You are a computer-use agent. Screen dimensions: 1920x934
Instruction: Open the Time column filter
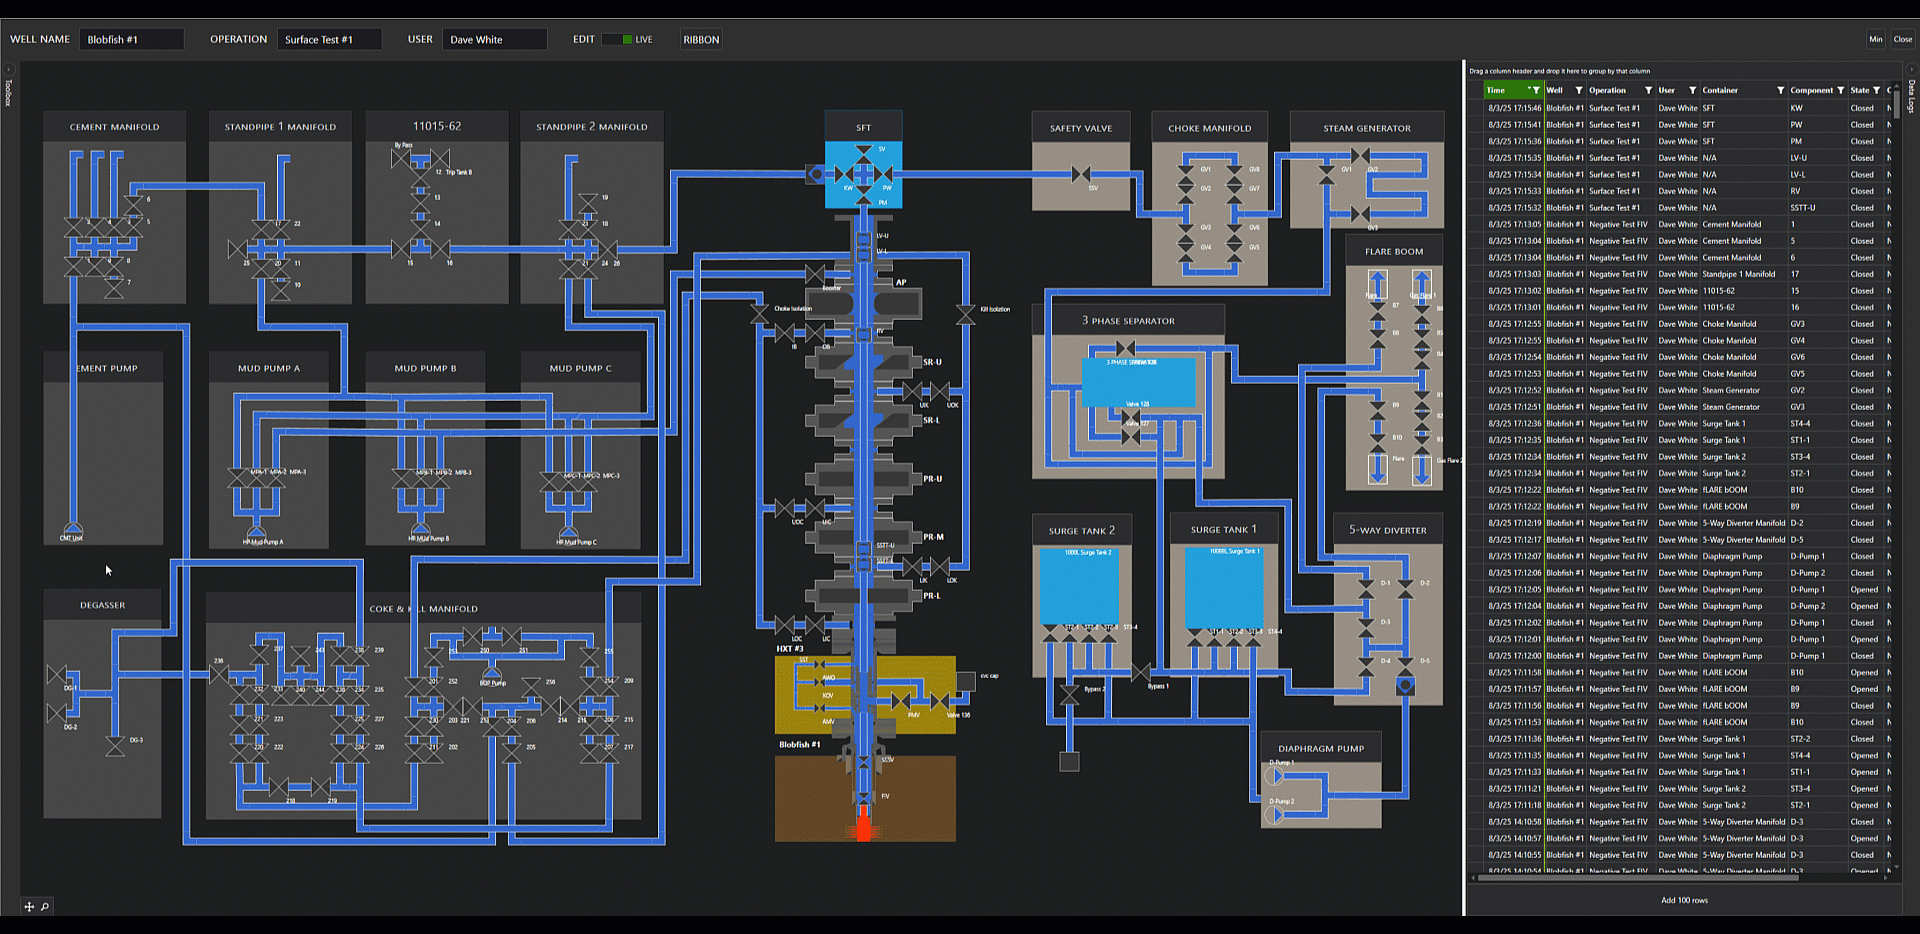tap(1536, 90)
